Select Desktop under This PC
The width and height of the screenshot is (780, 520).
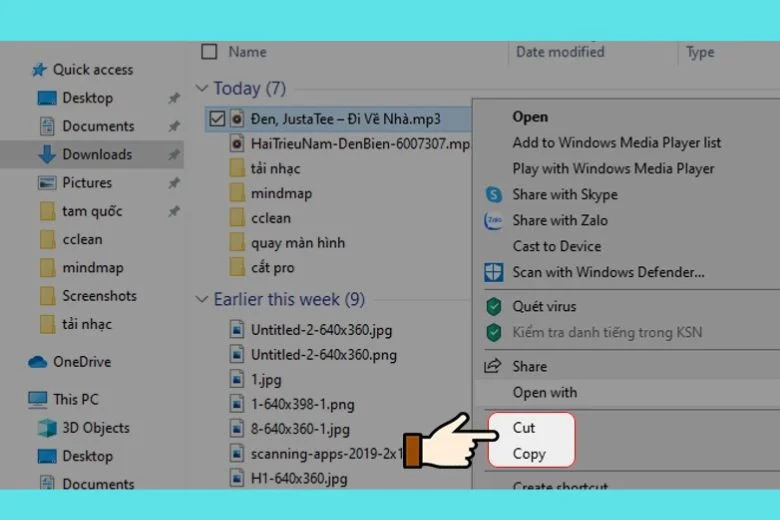click(87, 456)
